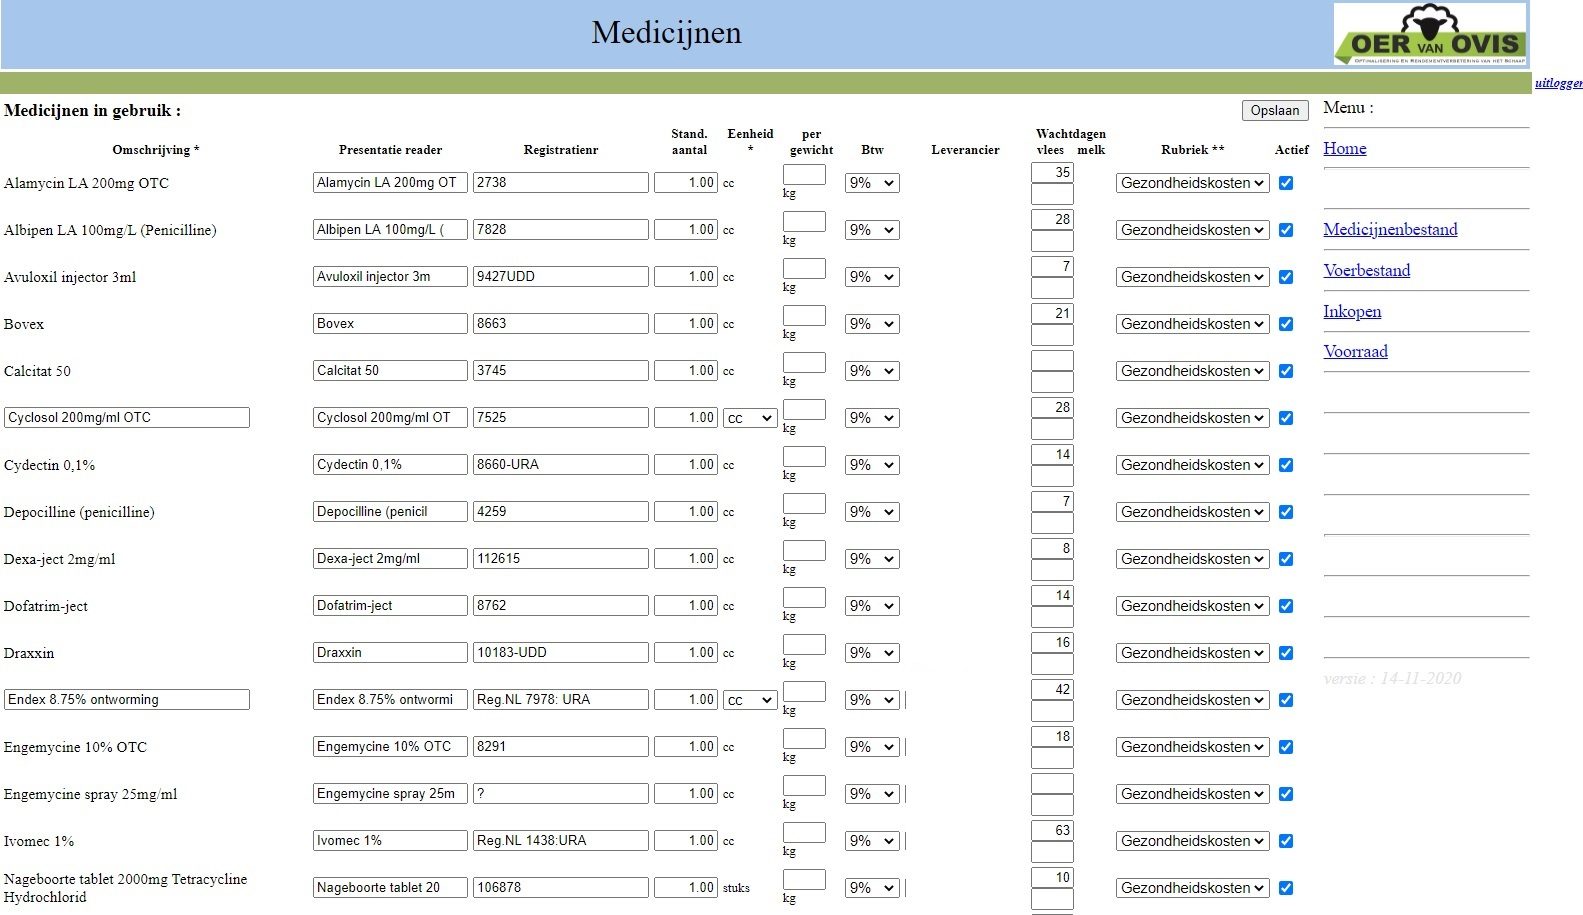Click the Draxxin registratienr field
This screenshot has width=1583, height=915.
(560, 653)
